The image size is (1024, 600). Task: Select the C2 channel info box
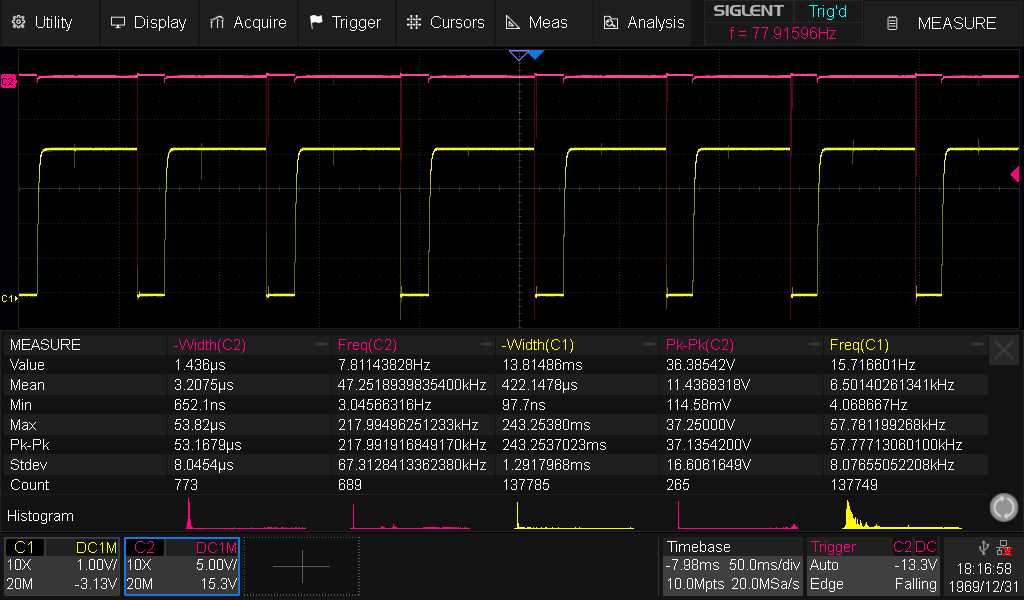pyautogui.click(x=181, y=566)
